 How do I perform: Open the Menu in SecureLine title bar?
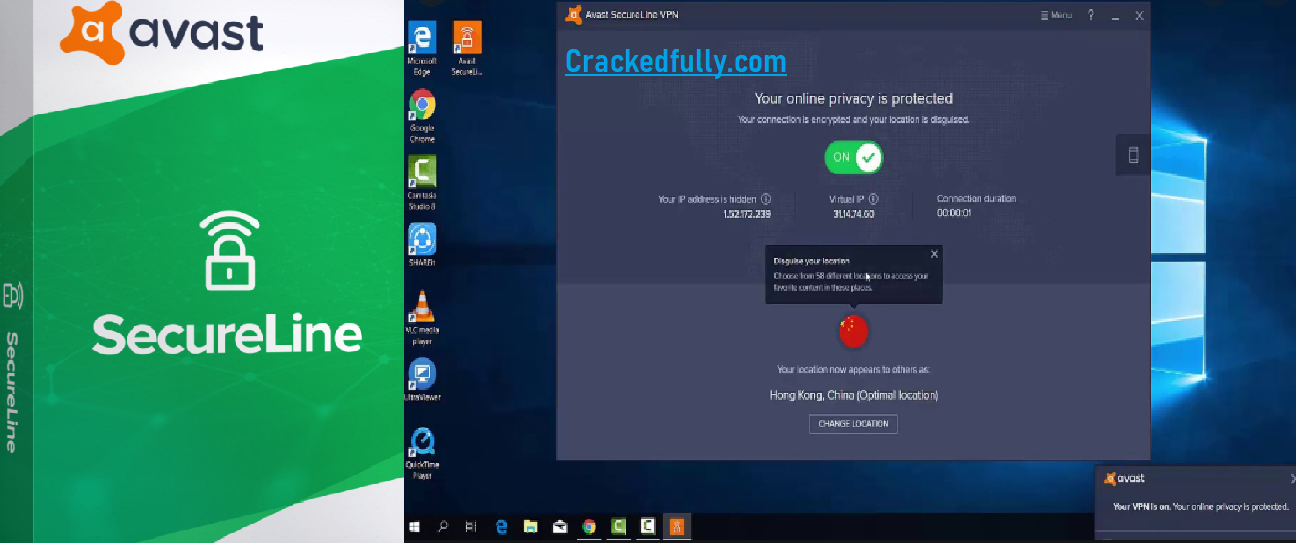[x=1056, y=15]
